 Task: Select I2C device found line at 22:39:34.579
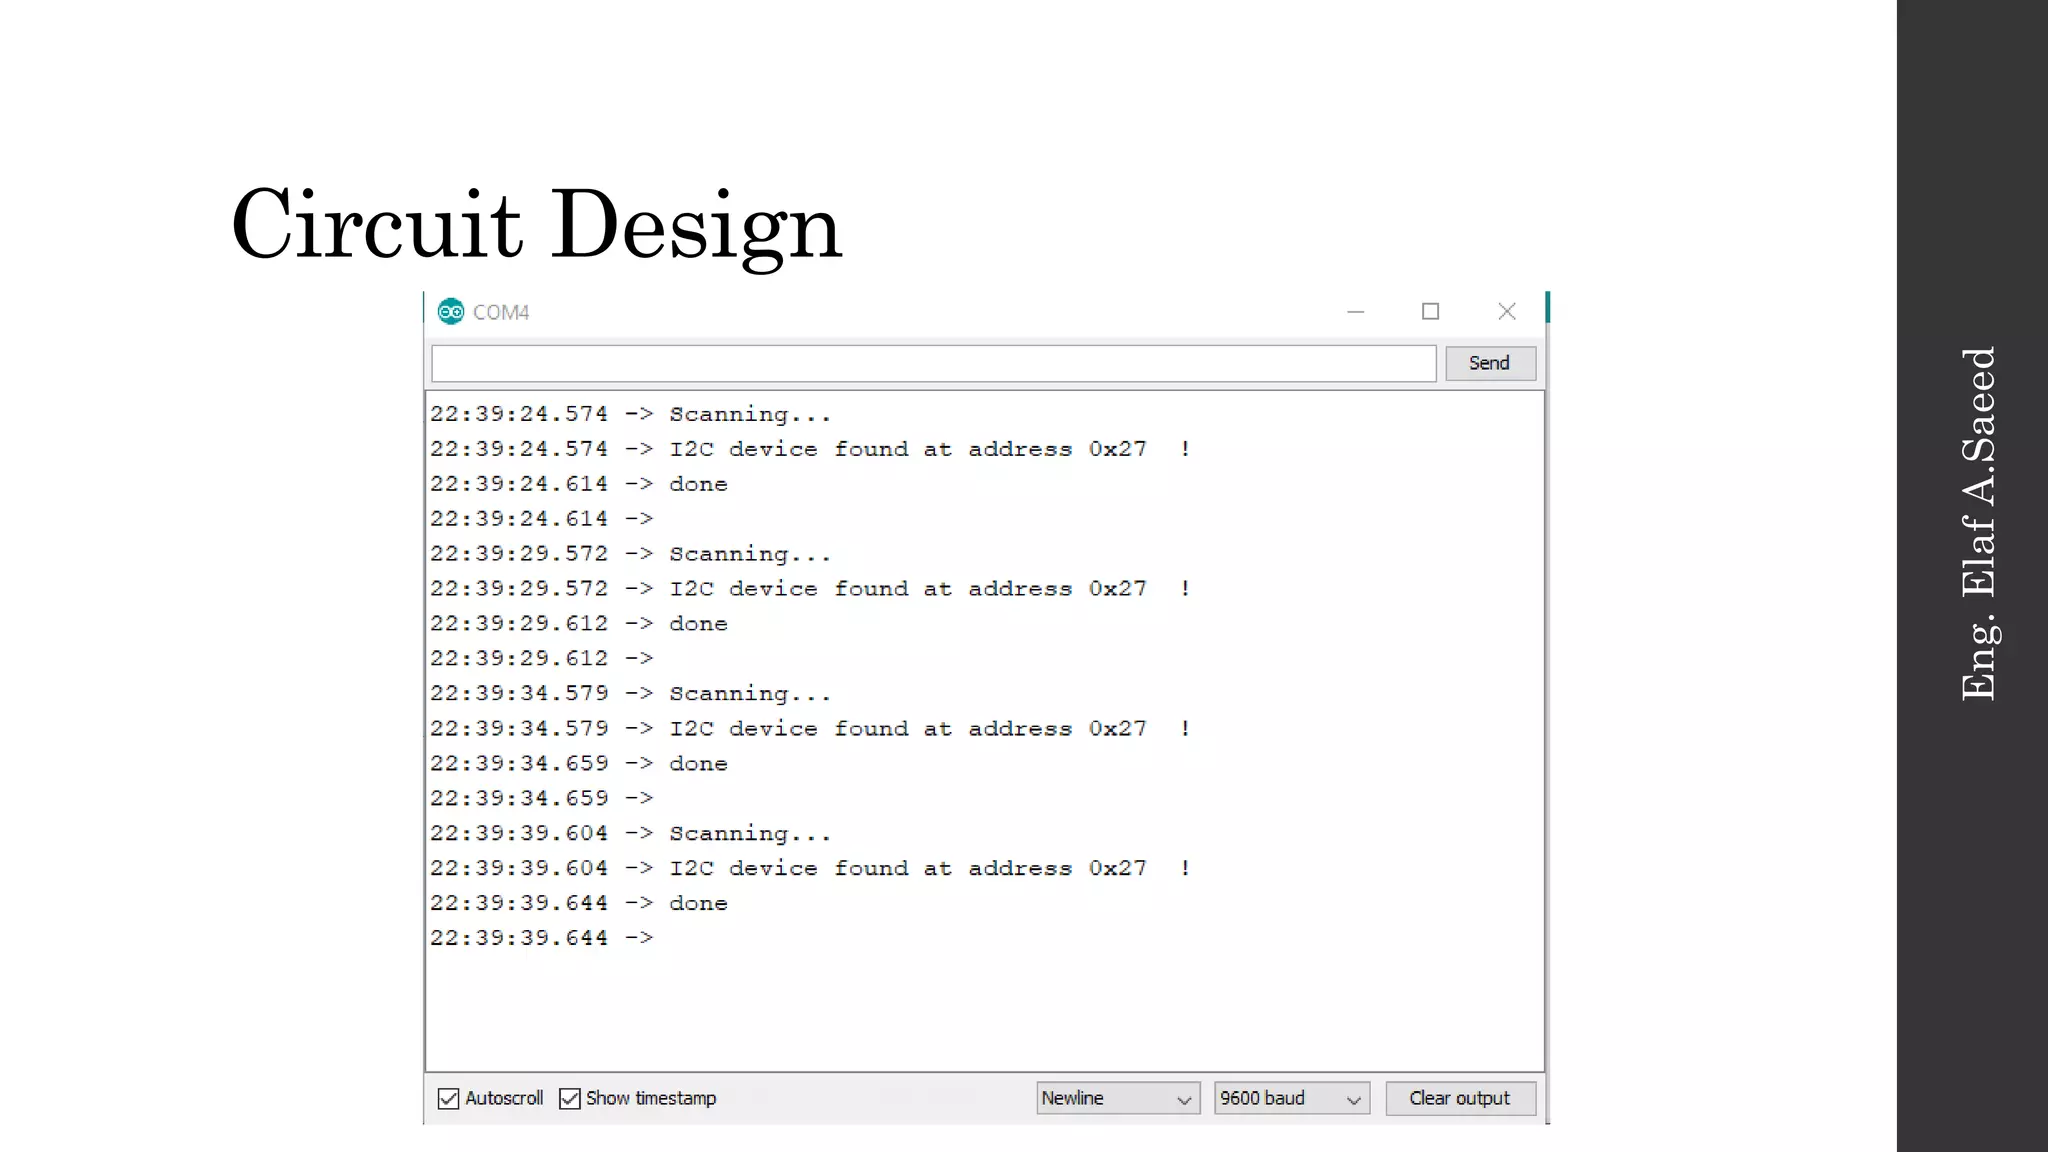810,729
